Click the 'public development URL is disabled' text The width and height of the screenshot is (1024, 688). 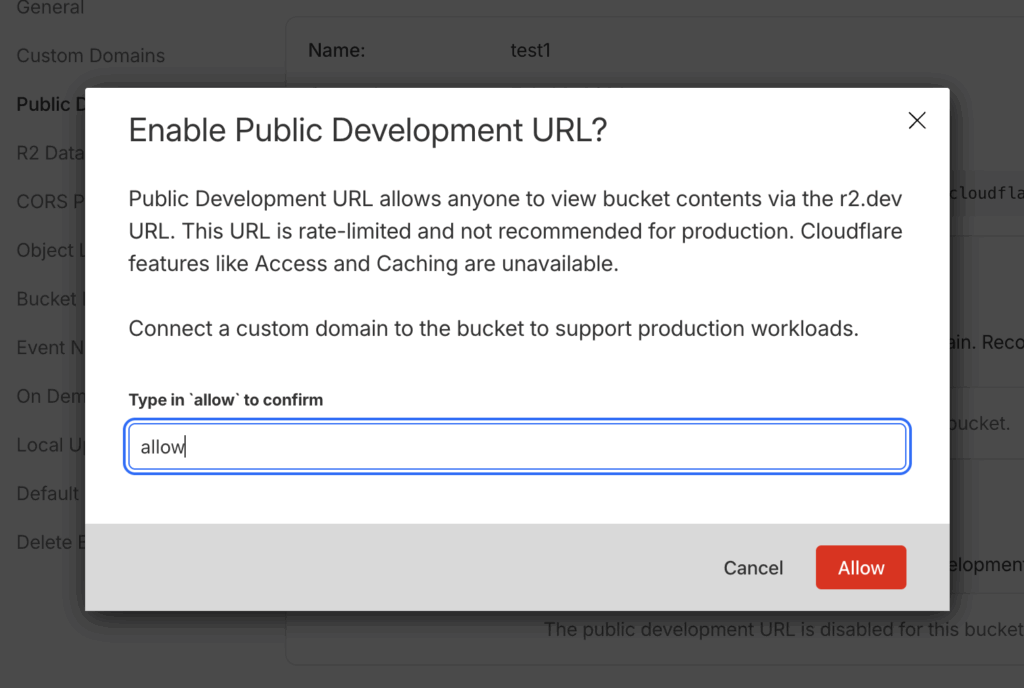pos(782,630)
